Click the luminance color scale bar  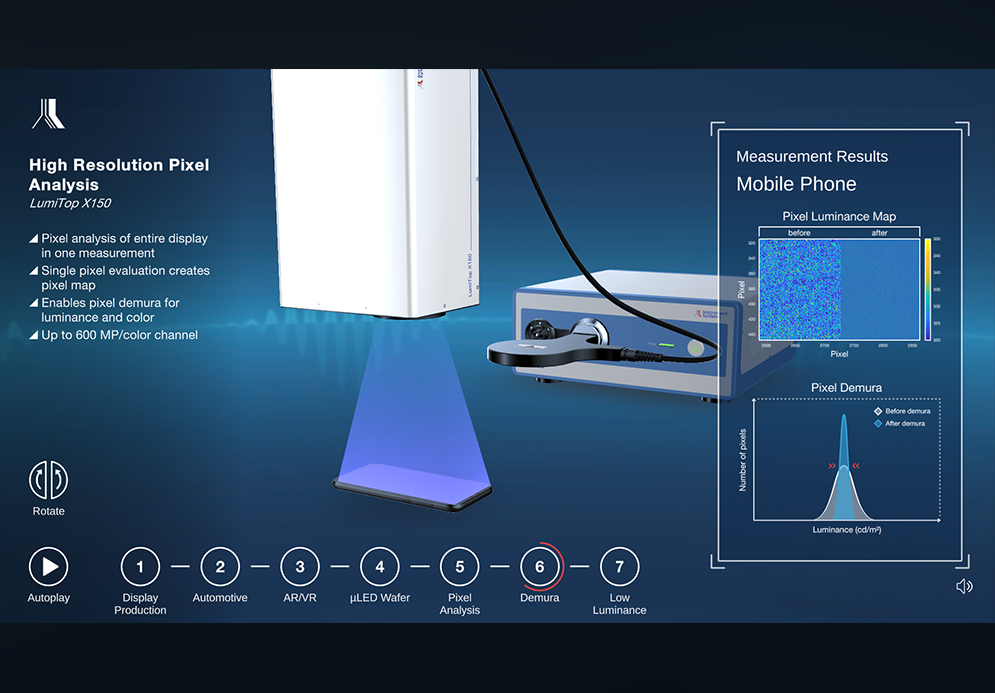(x=927, y=290)
